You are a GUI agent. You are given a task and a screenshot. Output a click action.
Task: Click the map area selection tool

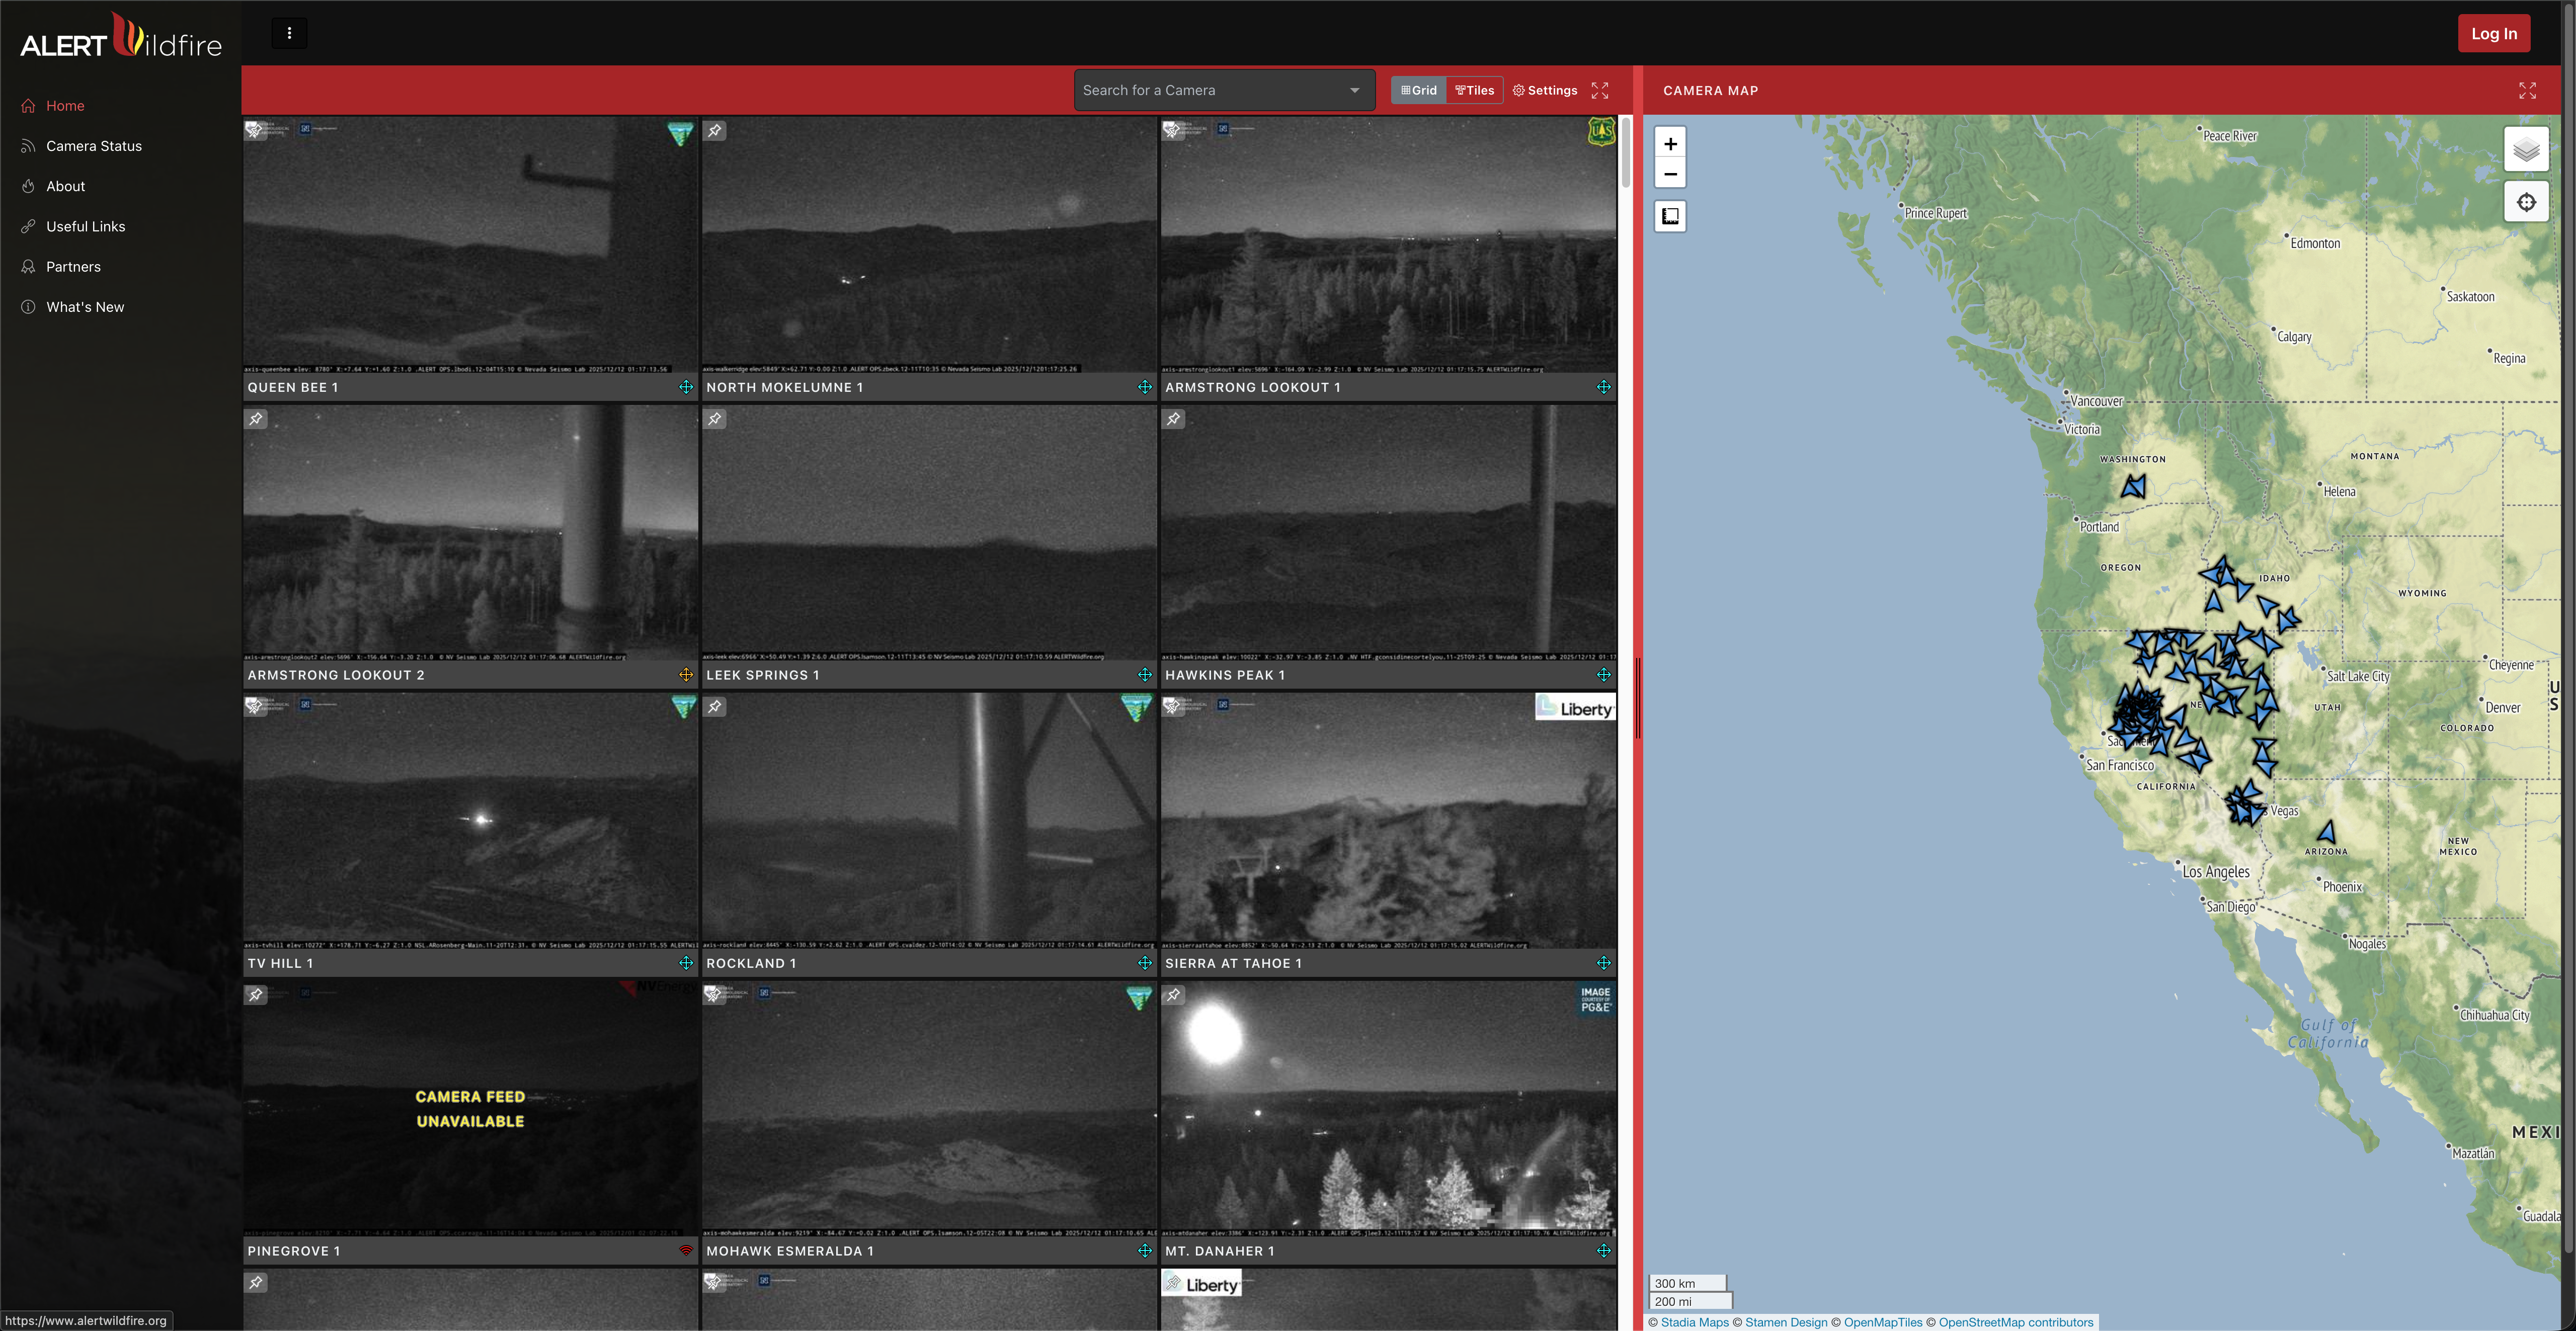coord(1670,216)
